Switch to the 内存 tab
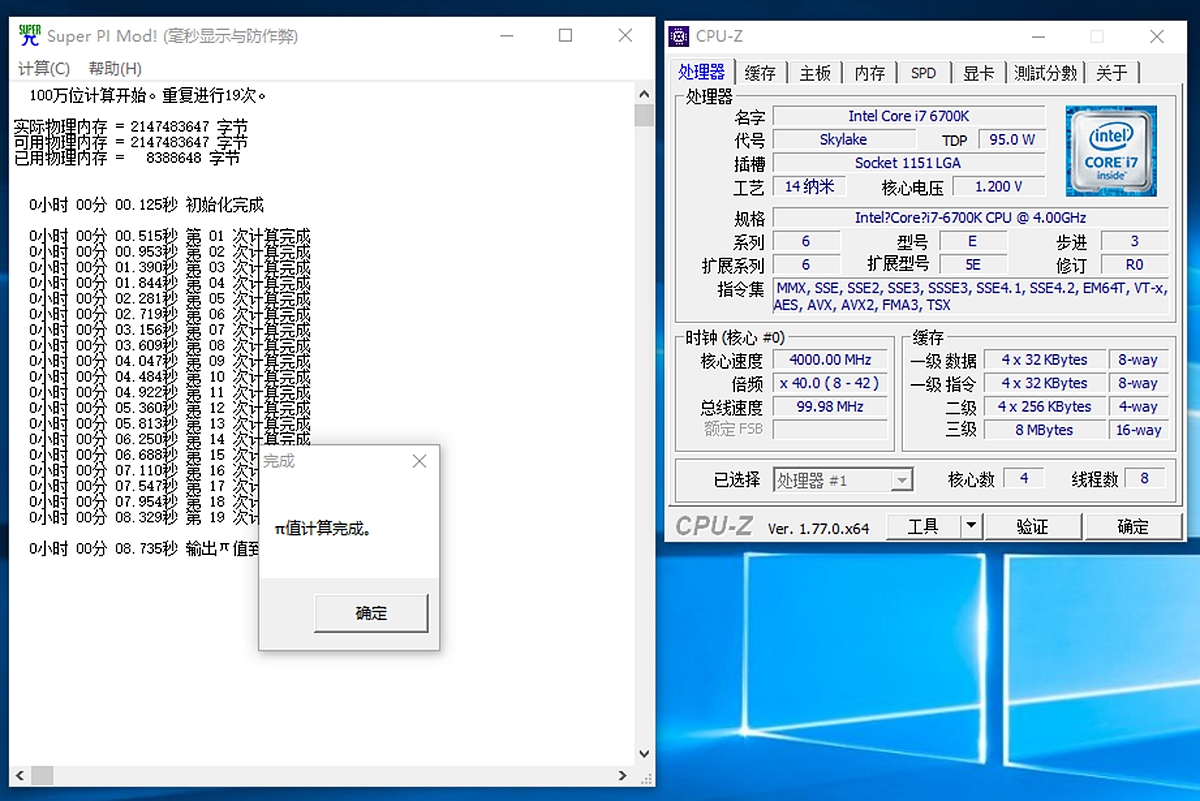 (x=869, y=72)
